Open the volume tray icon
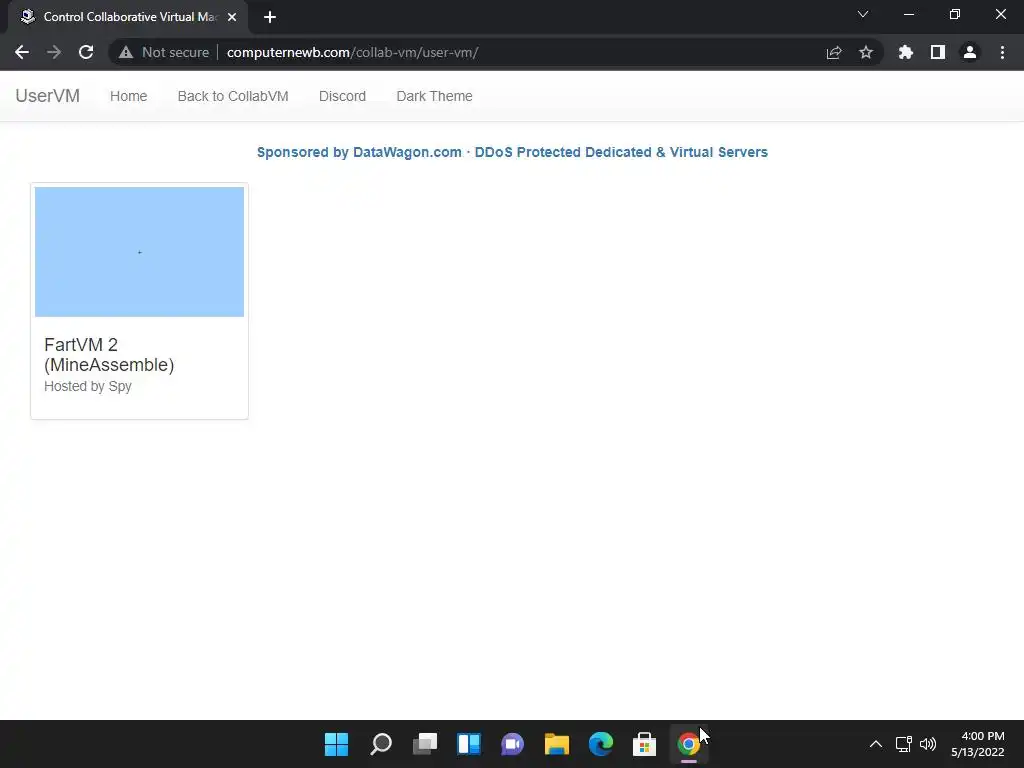The width and height of the screenshot is (1024, 768). (x=928, y=744)
